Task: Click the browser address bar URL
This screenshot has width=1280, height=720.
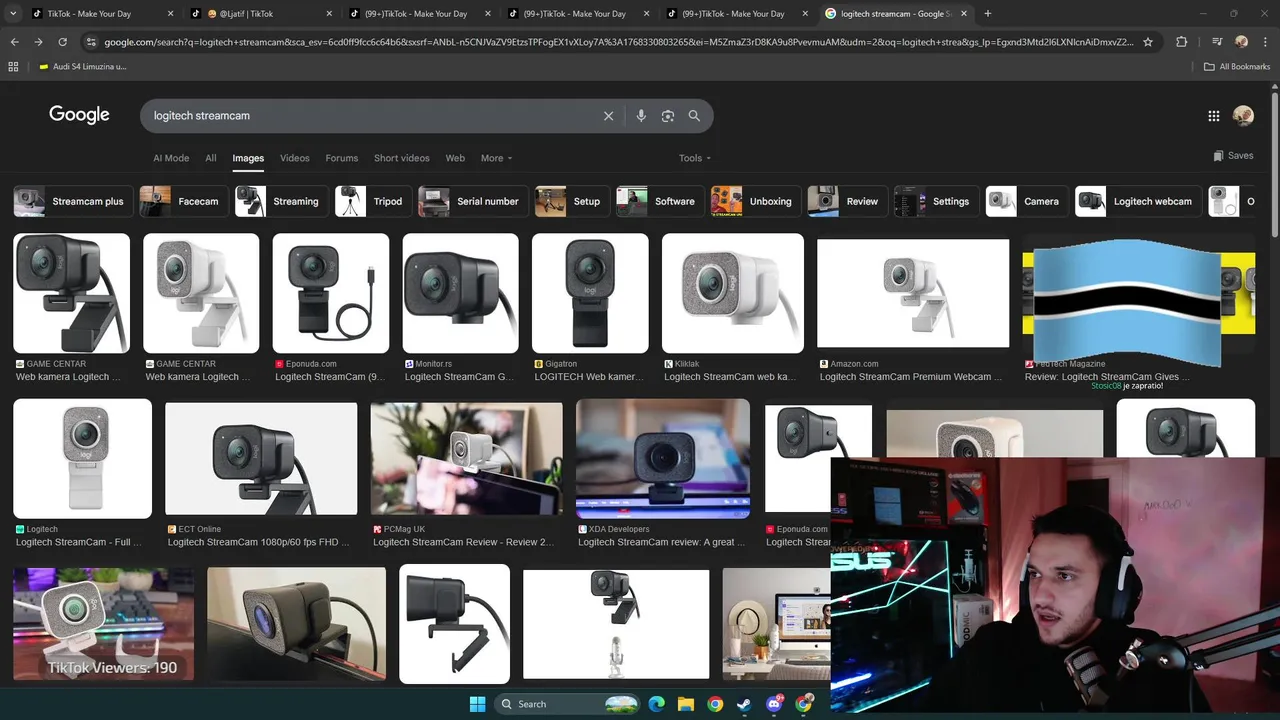Action: click(618, 42)
